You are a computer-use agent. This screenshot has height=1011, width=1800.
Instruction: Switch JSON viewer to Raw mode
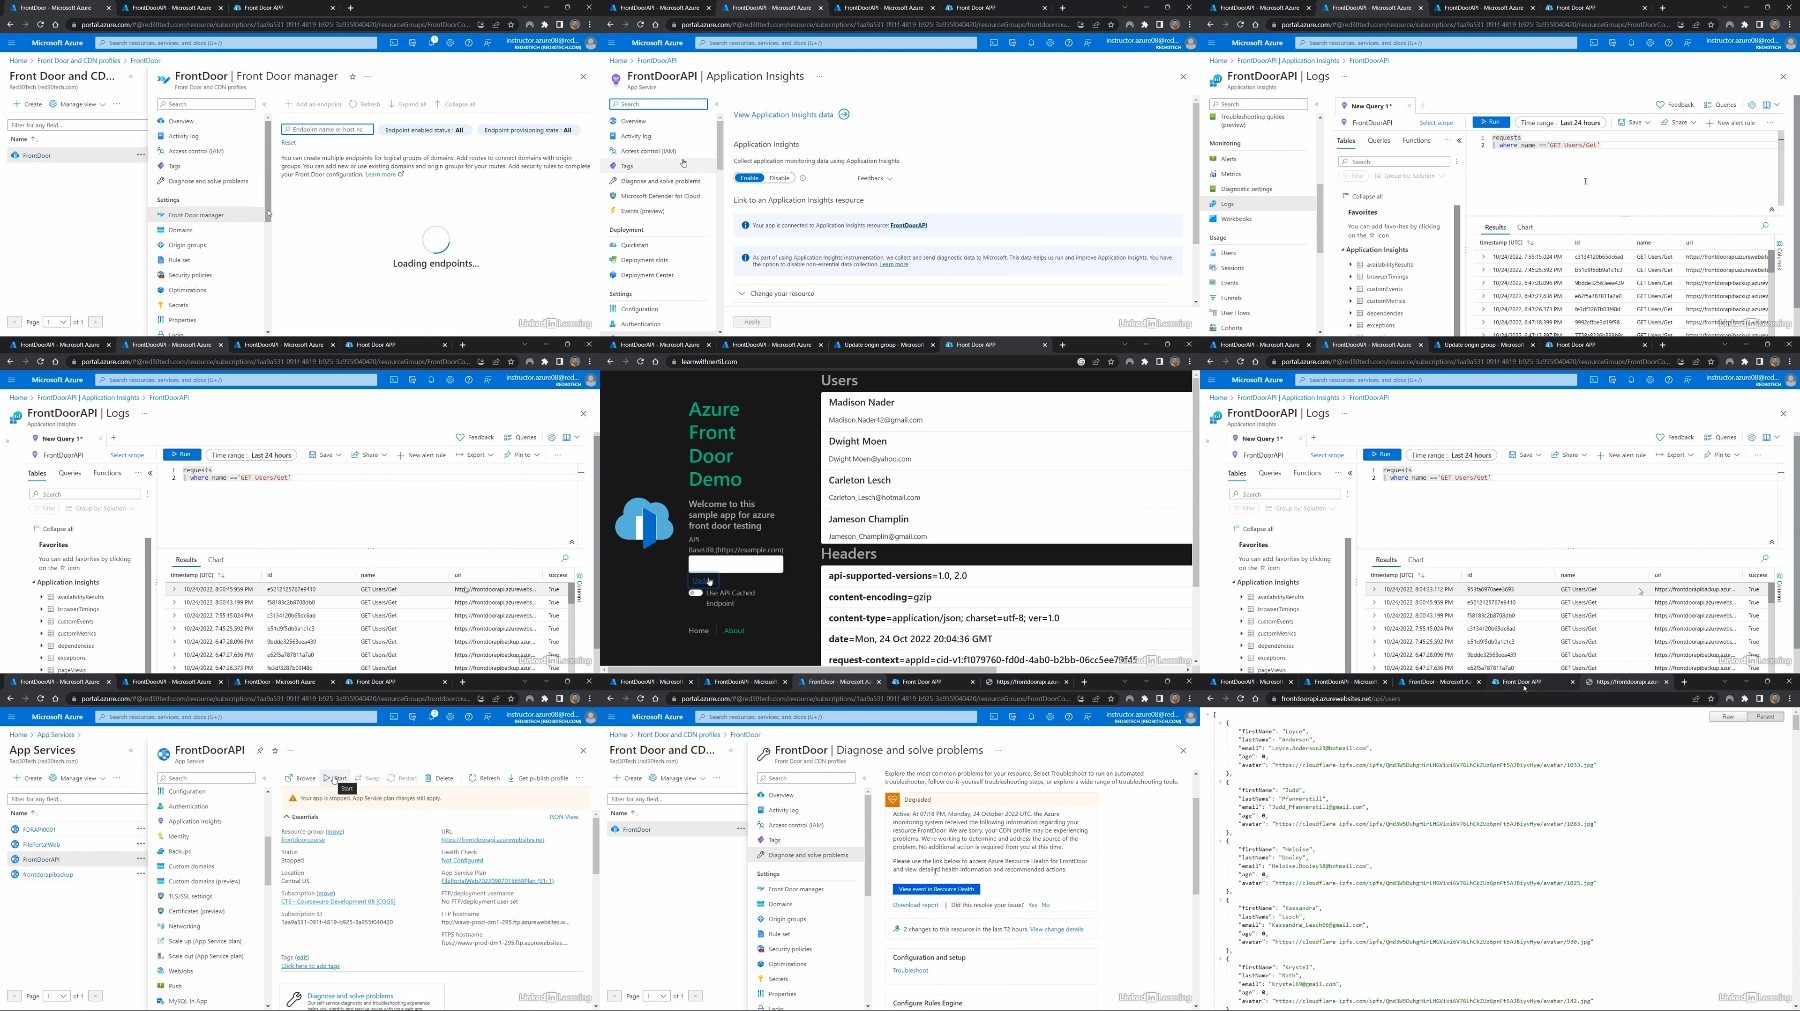click(1728, 717)
